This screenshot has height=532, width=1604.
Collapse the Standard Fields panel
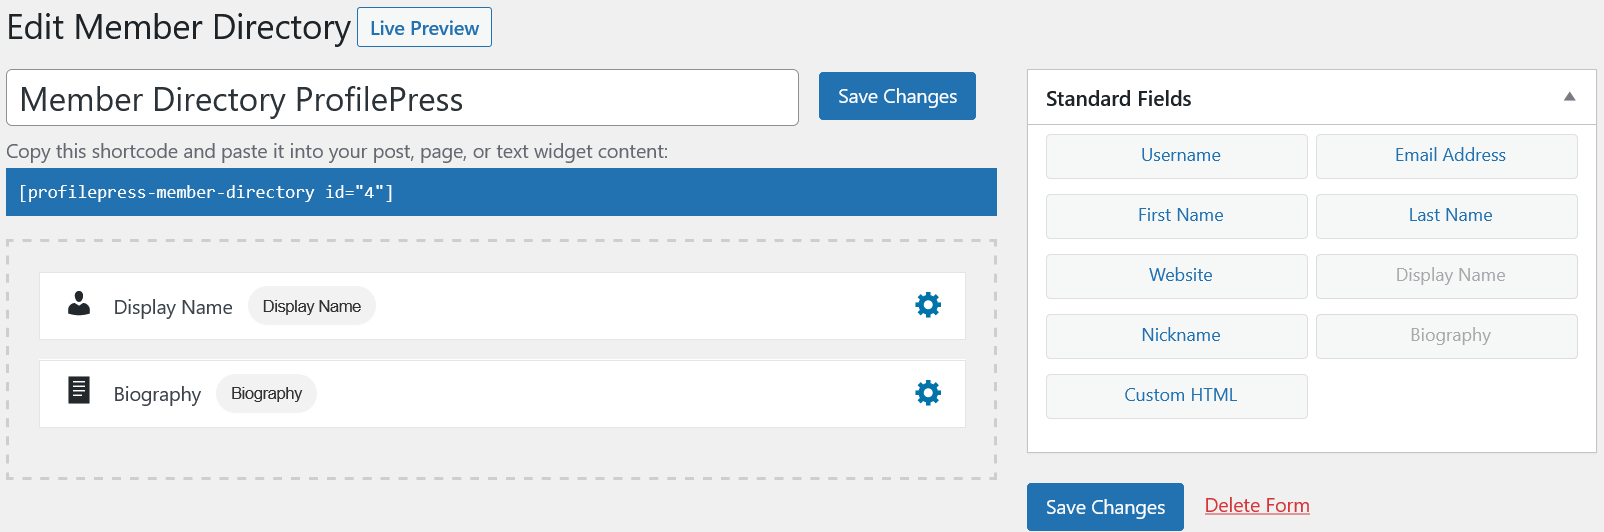pos(1569,97)
